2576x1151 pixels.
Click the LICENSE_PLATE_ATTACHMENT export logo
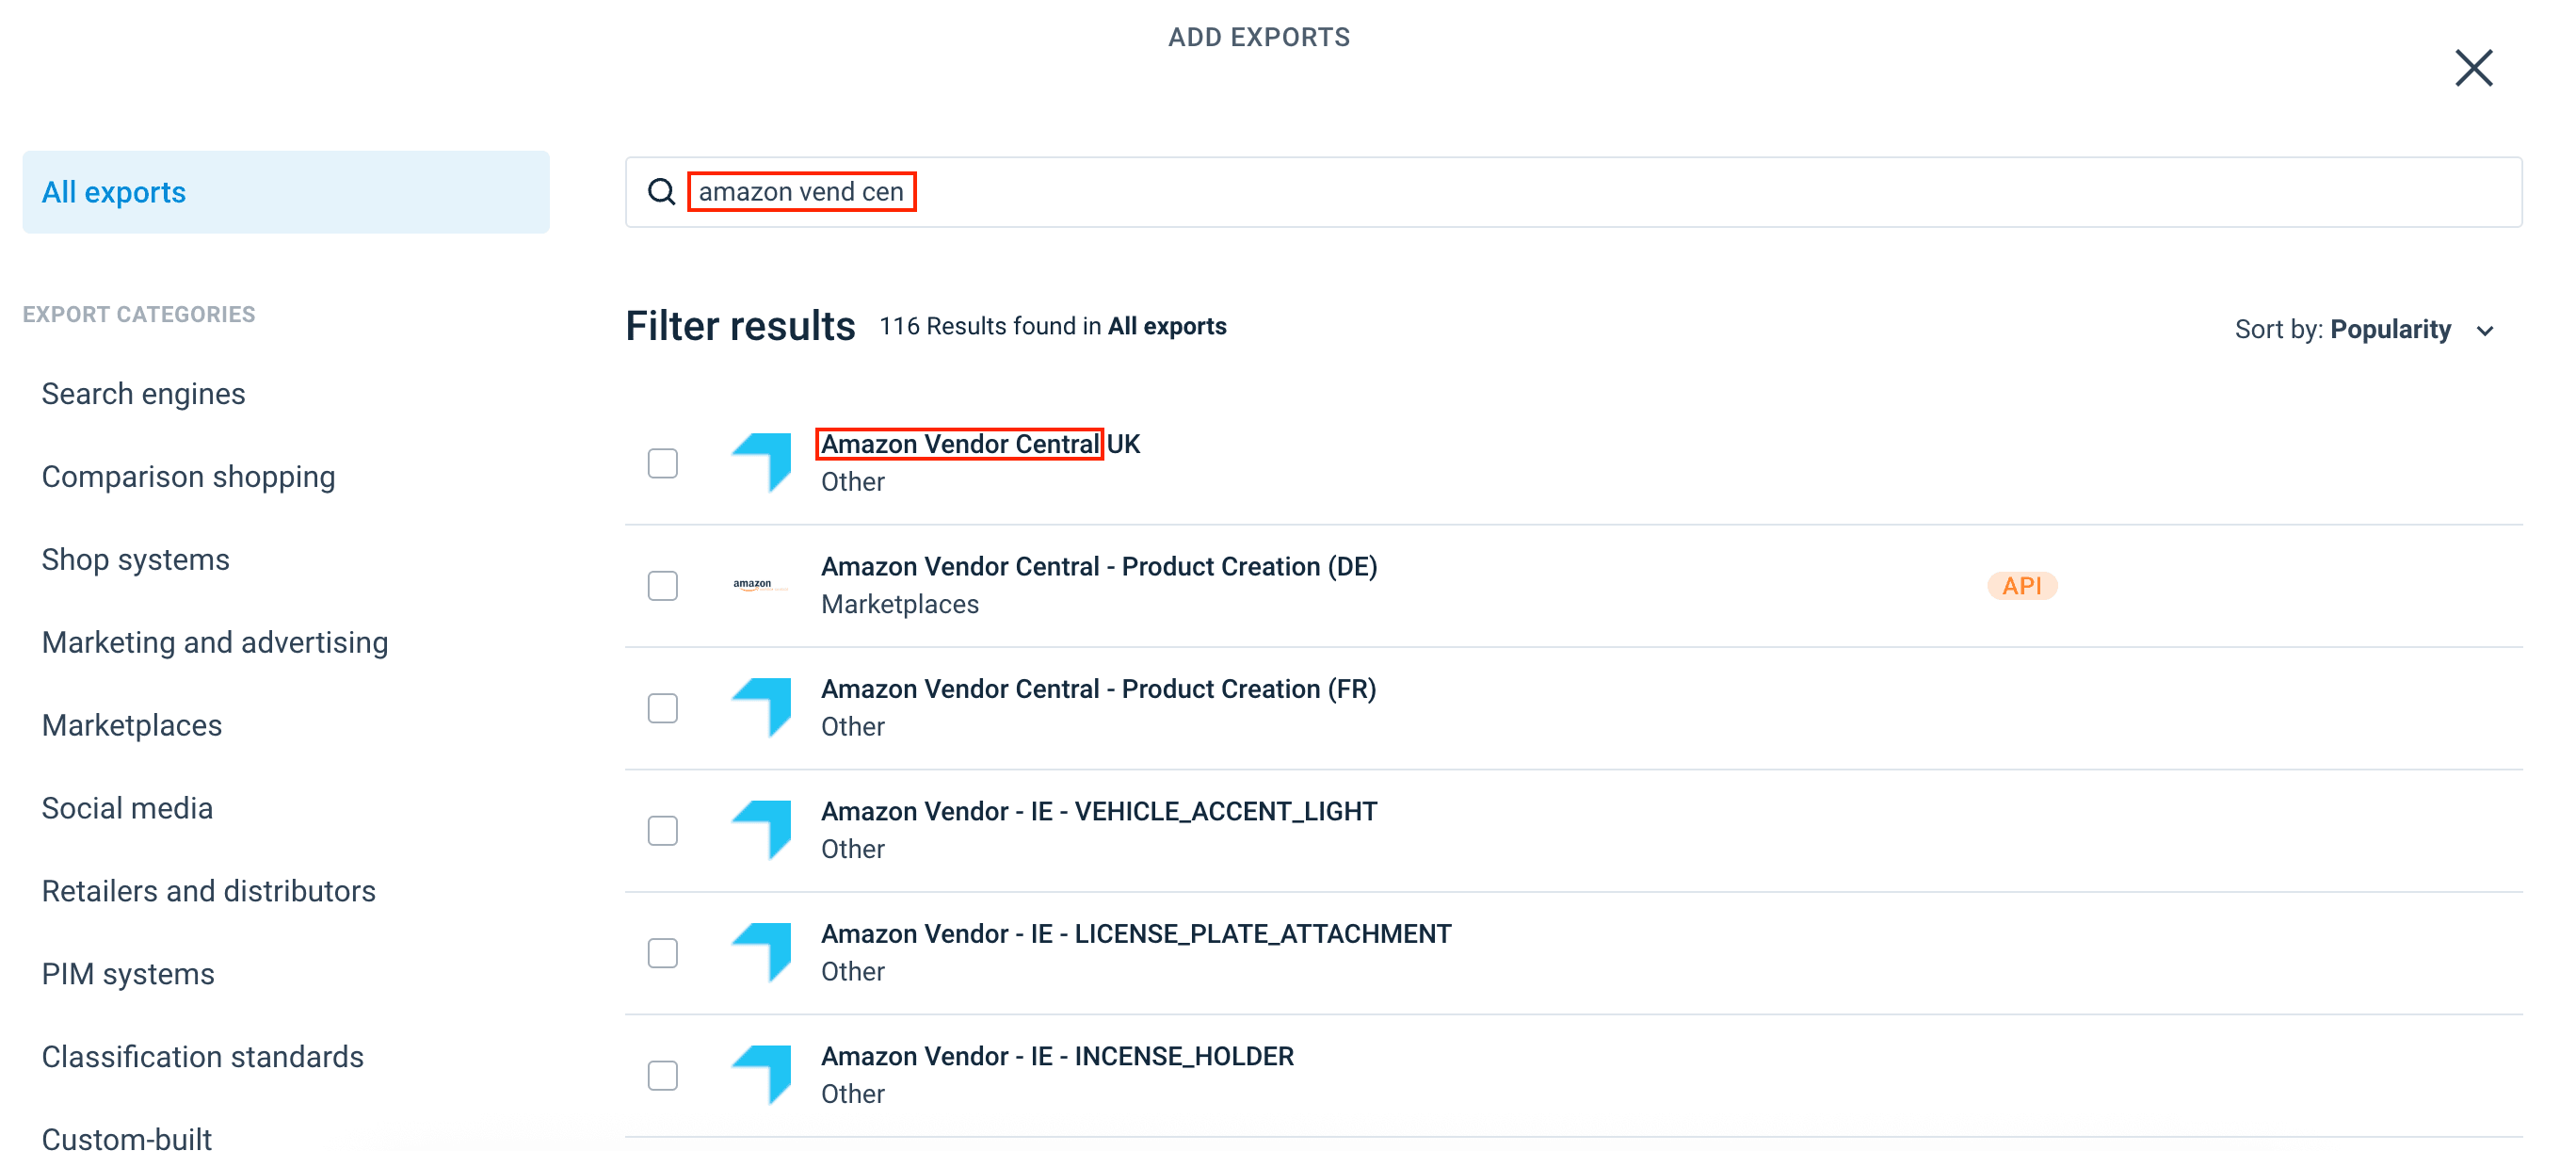pyautogui.click(x=763, y=951)
